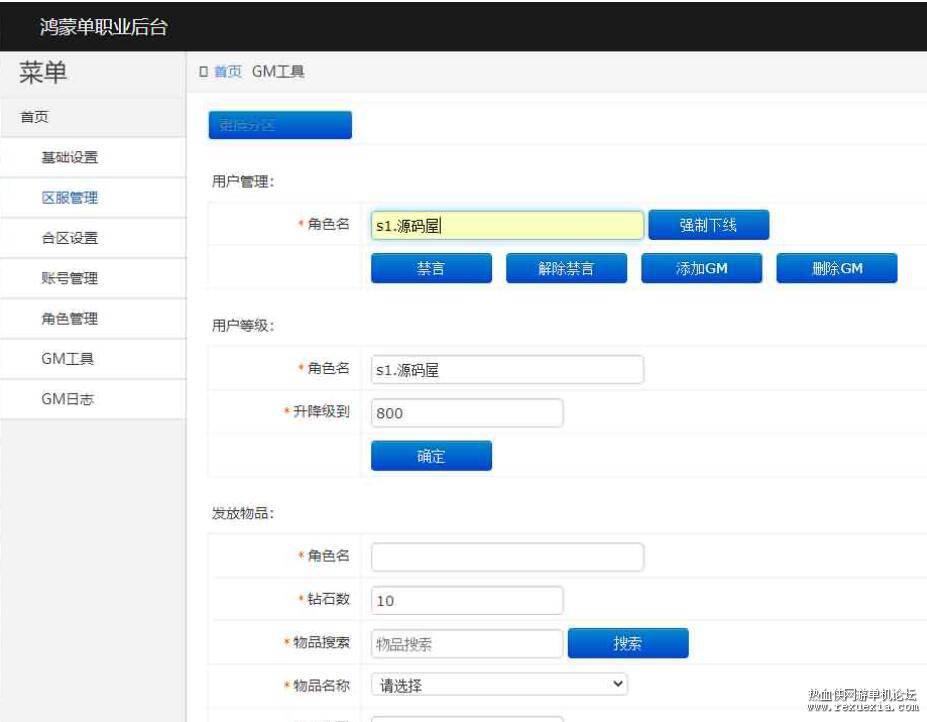The width and height of the screenshot is (927, 722).
Task: Open 基础设置 in the sidebar menu
Action: 70,157
